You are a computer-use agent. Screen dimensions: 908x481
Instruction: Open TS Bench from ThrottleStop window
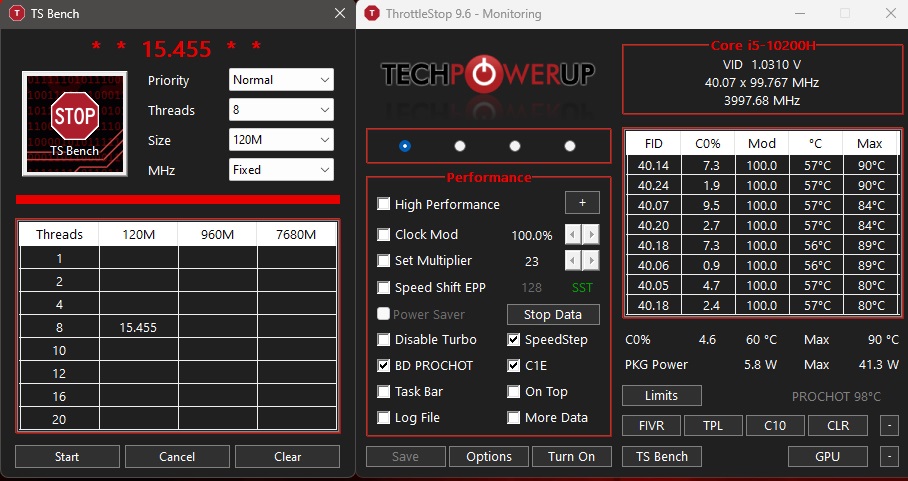[662, 456]
